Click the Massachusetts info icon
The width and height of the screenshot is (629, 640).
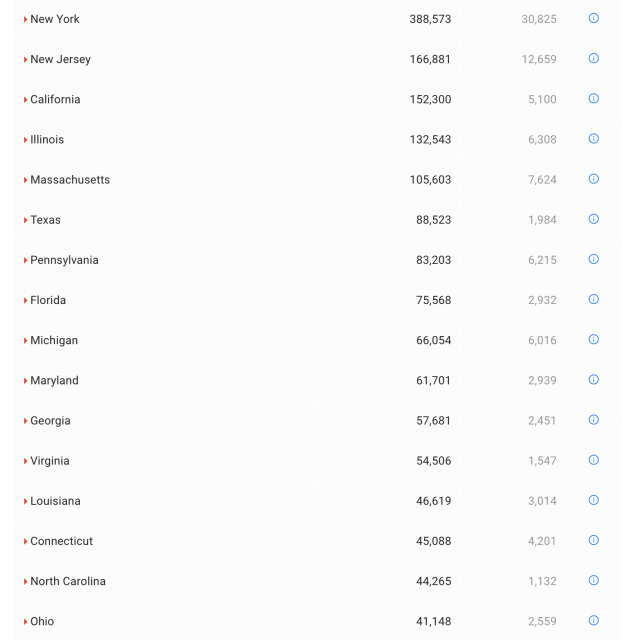point(593,178)
